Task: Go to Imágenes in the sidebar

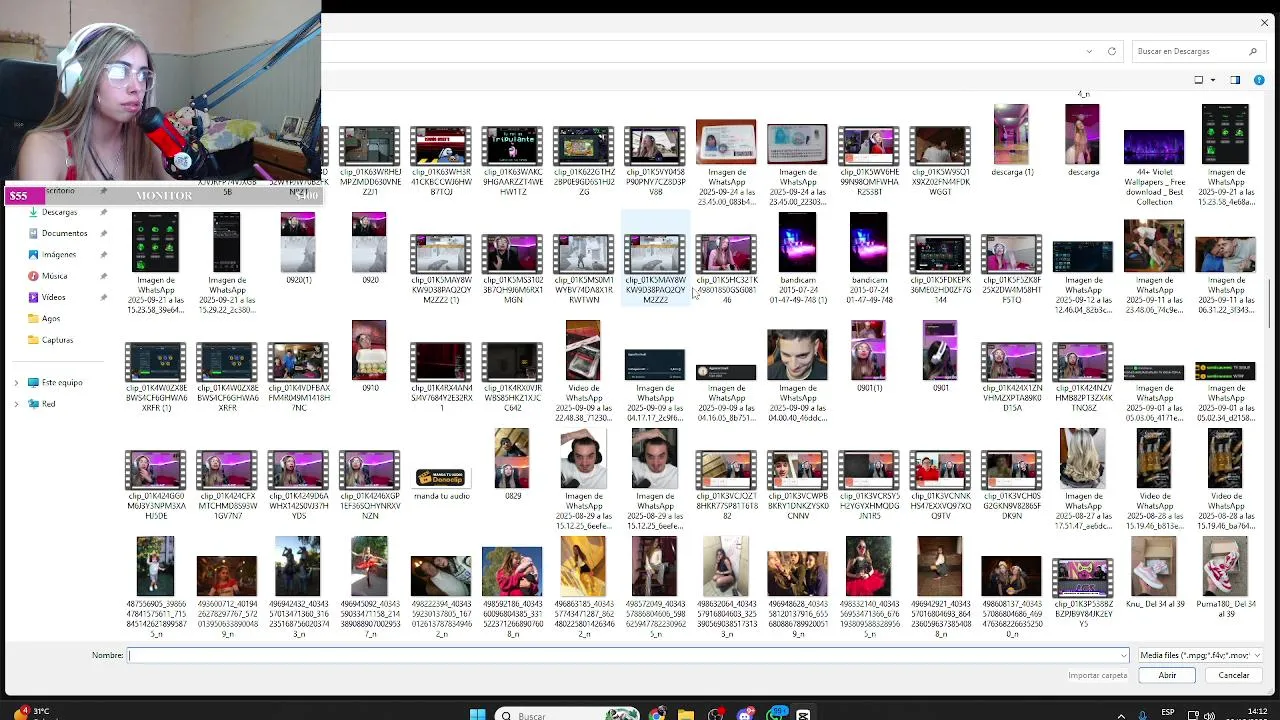Action: coord(59,255)
